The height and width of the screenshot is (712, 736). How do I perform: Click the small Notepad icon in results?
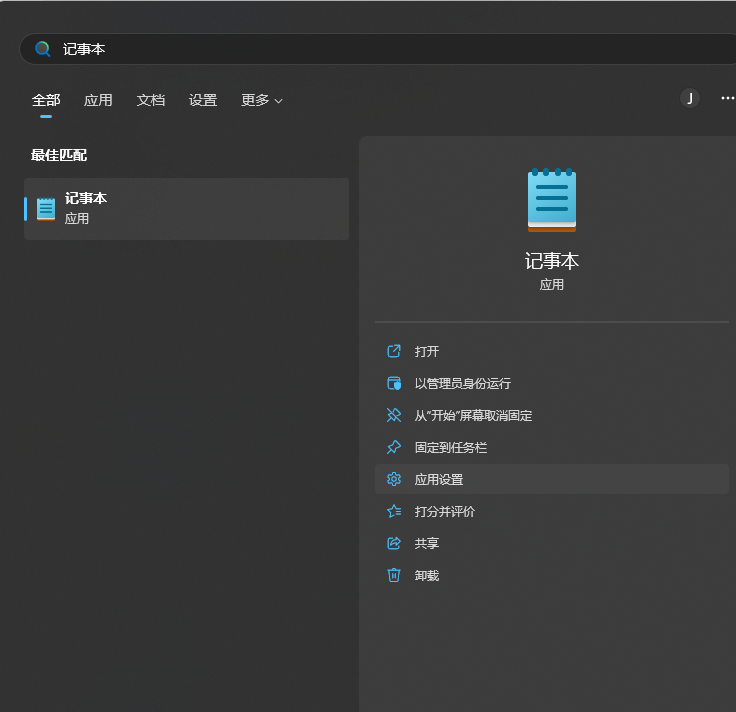point(46,209)
